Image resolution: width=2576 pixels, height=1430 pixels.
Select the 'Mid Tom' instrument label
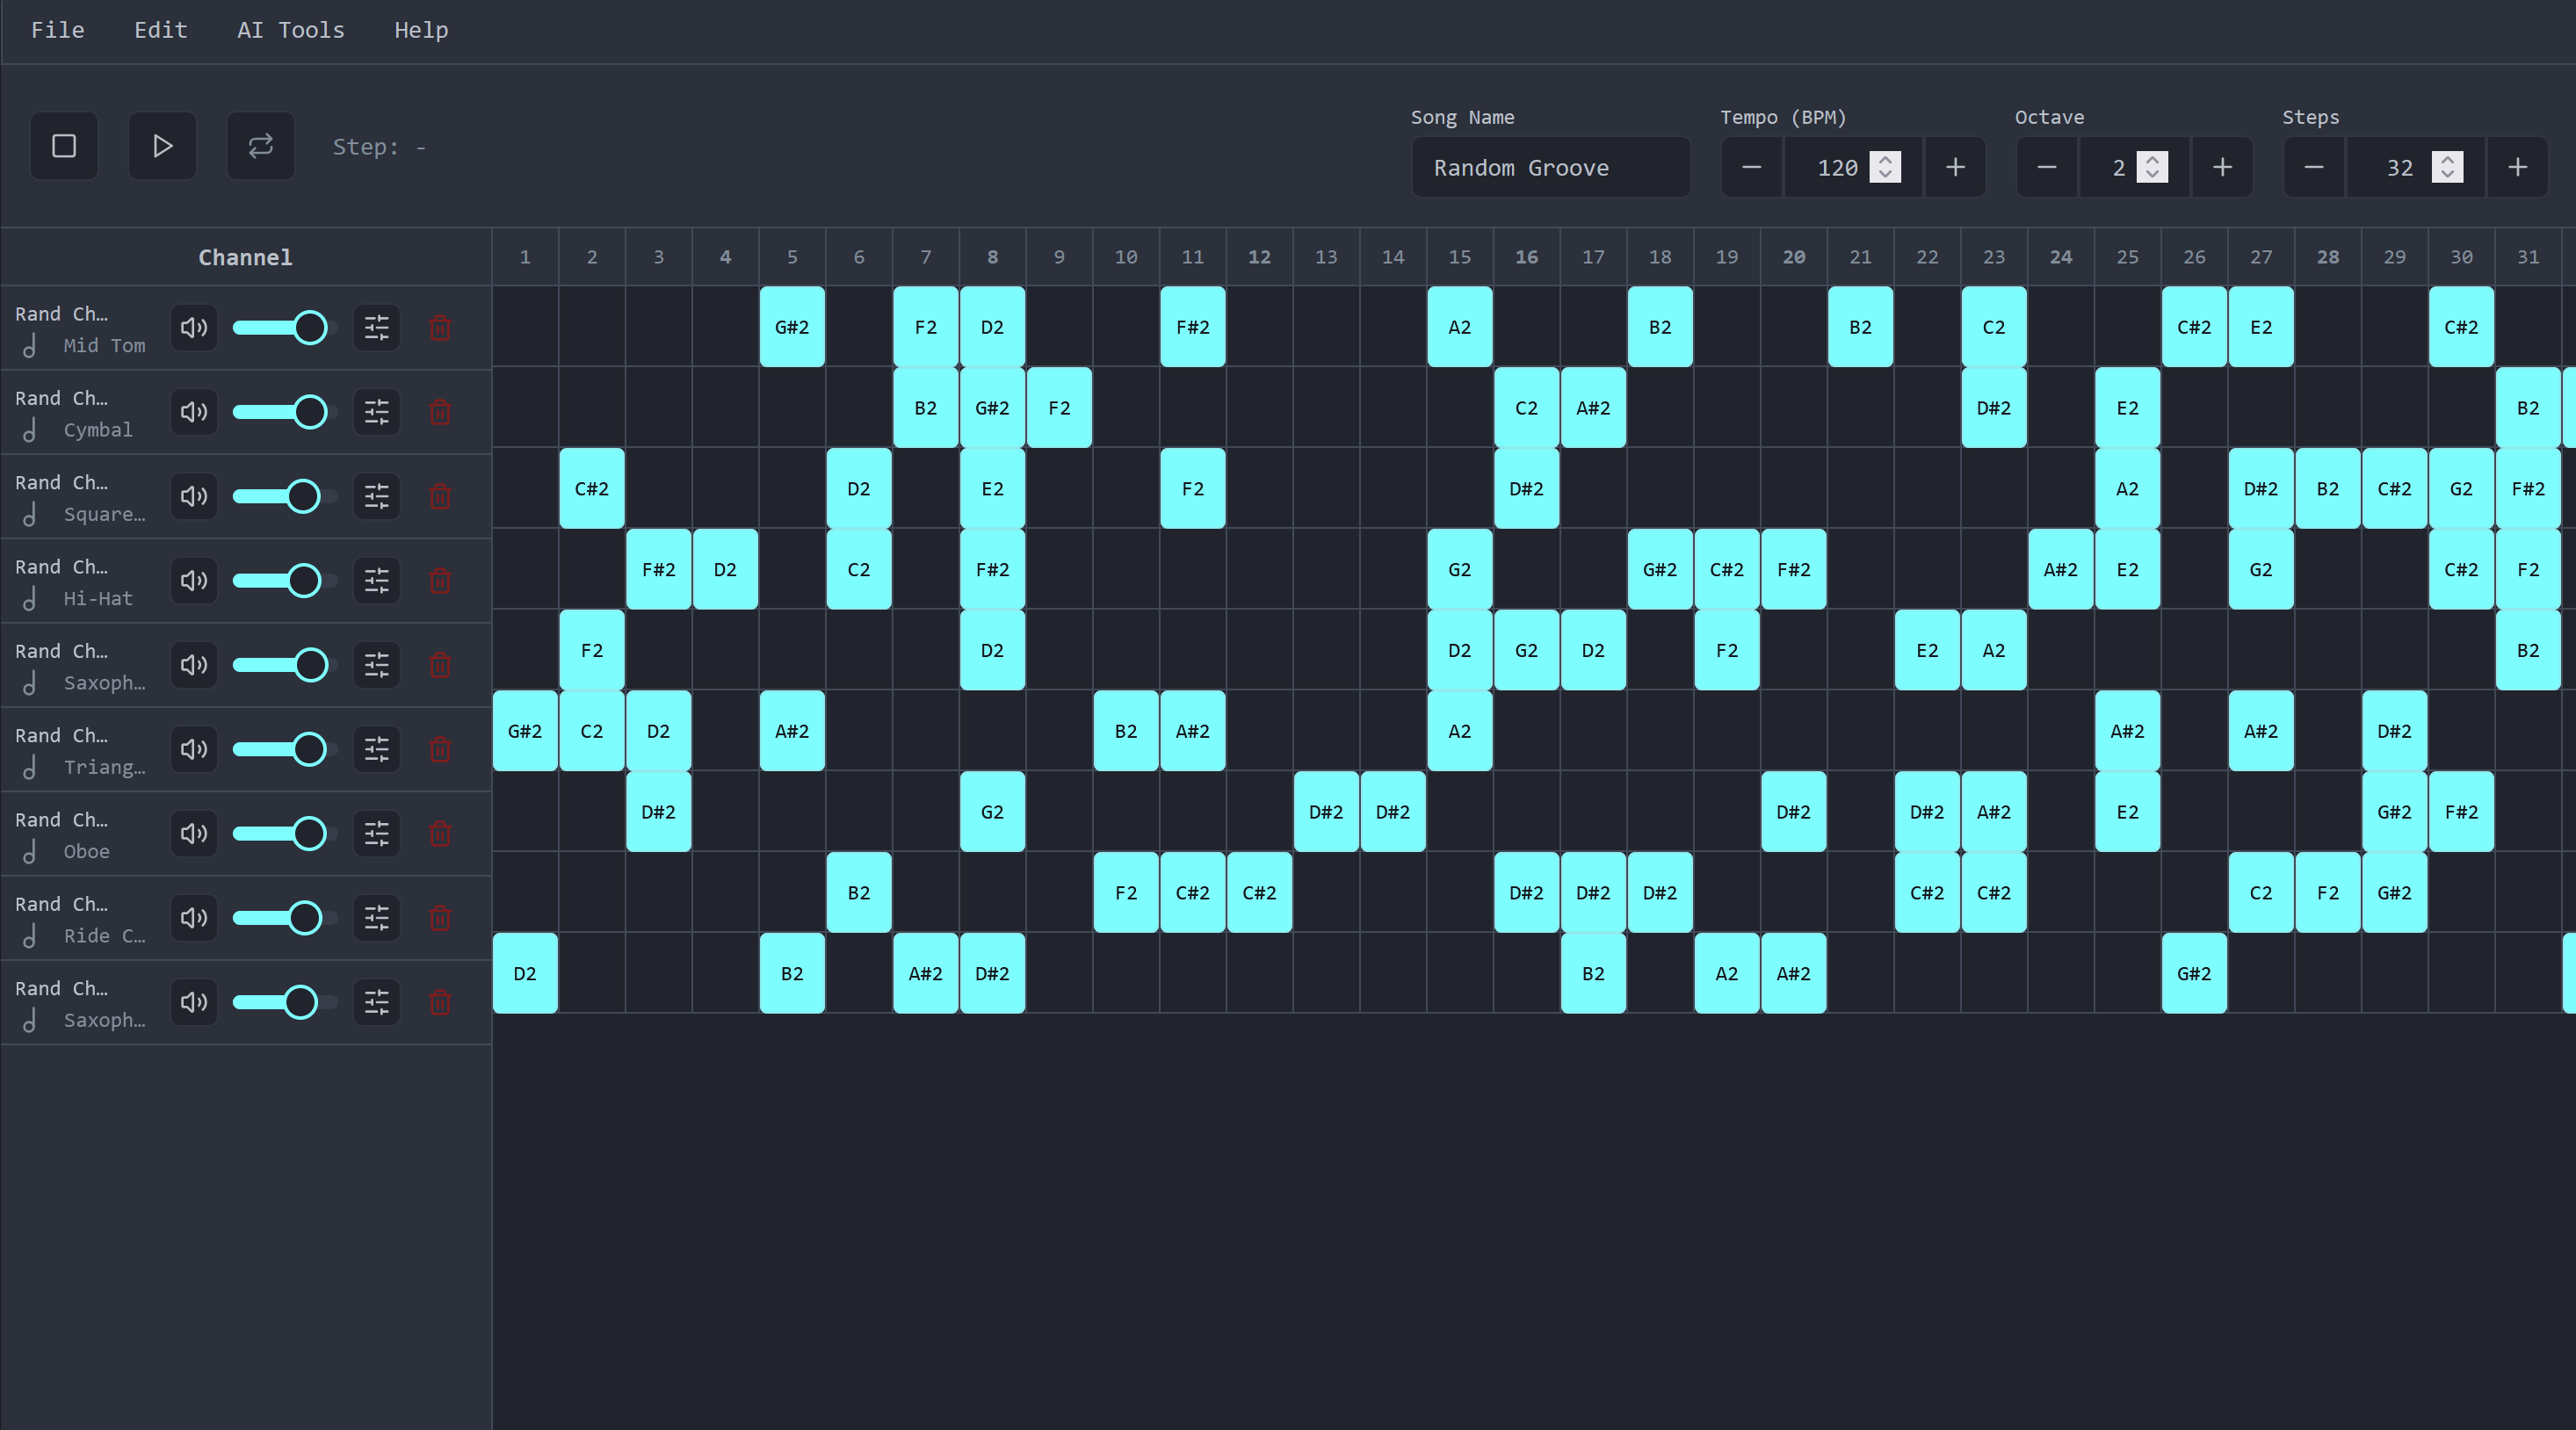104,346
